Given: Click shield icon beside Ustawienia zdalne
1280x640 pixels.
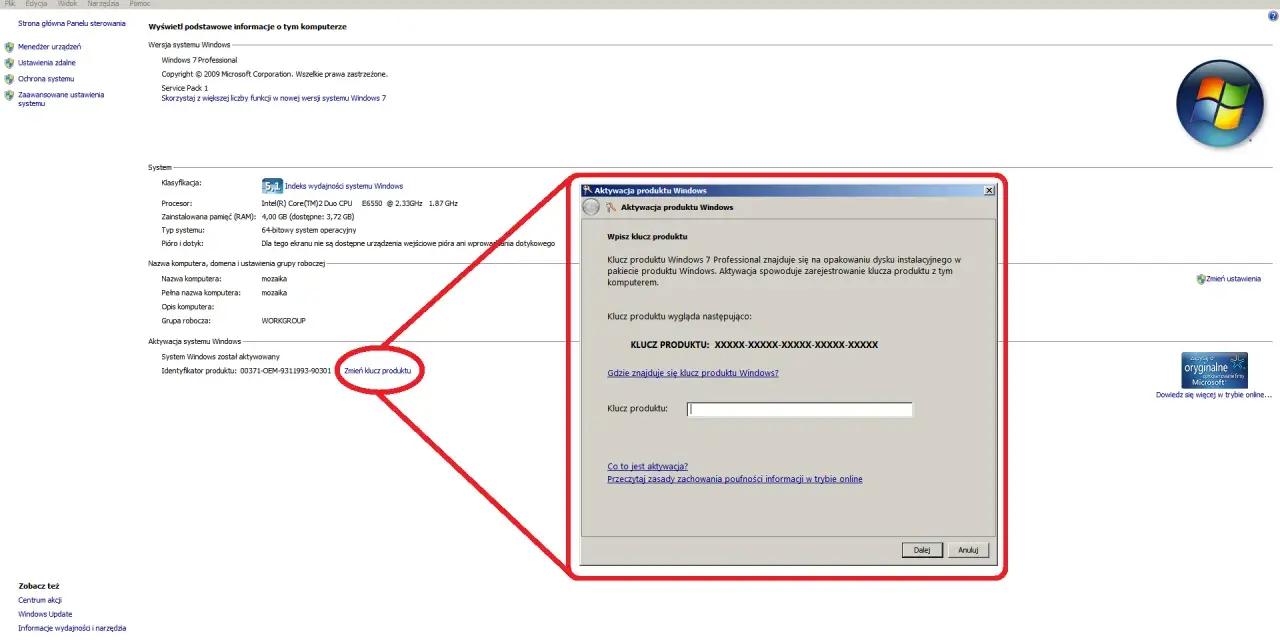Looking at the screenshot, I should 9,63.
